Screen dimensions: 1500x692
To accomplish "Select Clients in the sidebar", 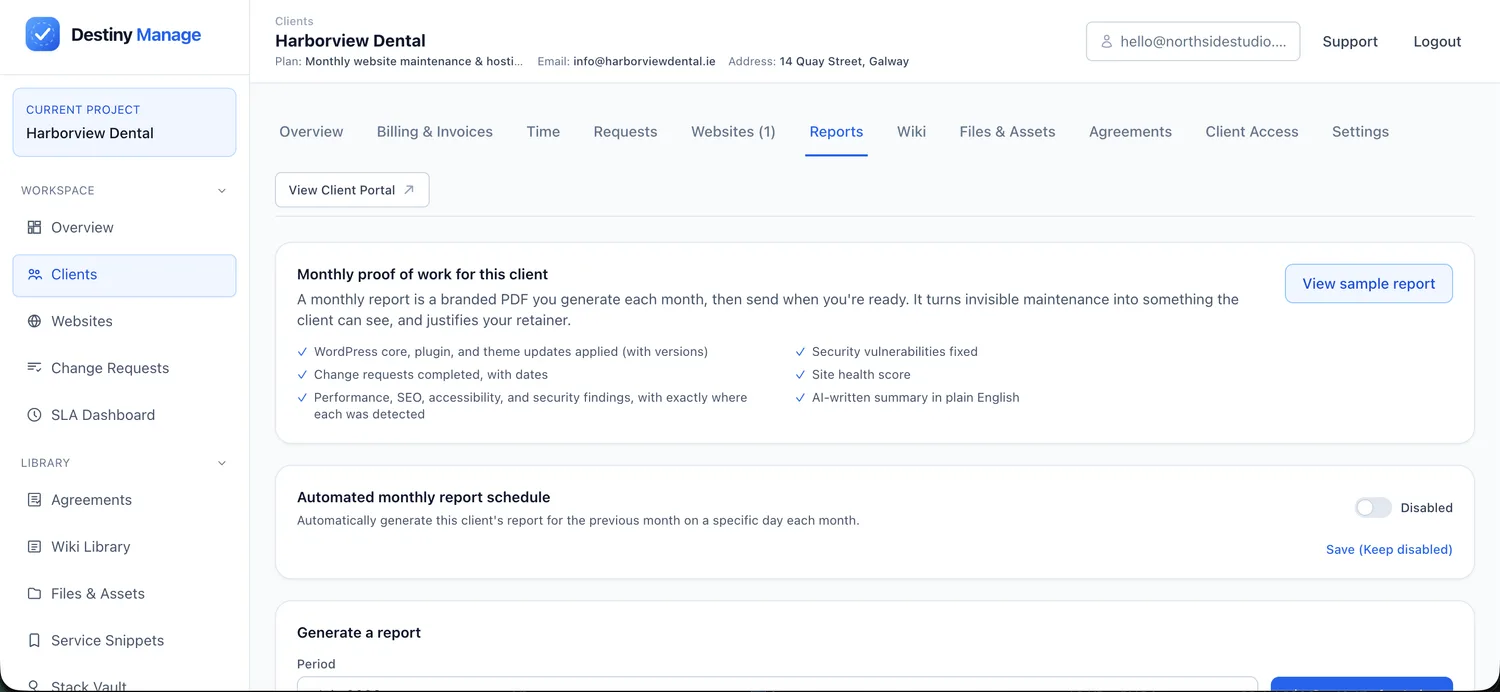I will 124,274.
